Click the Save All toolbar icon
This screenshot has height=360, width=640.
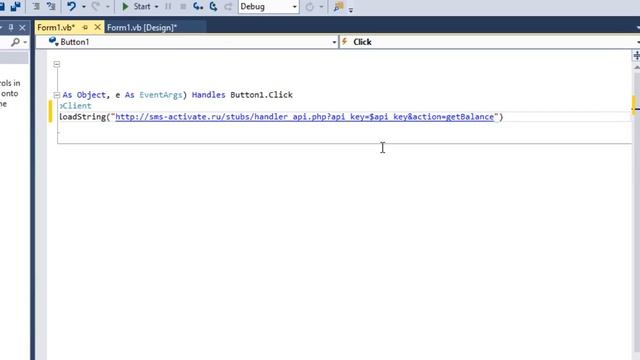pos(16,6)
